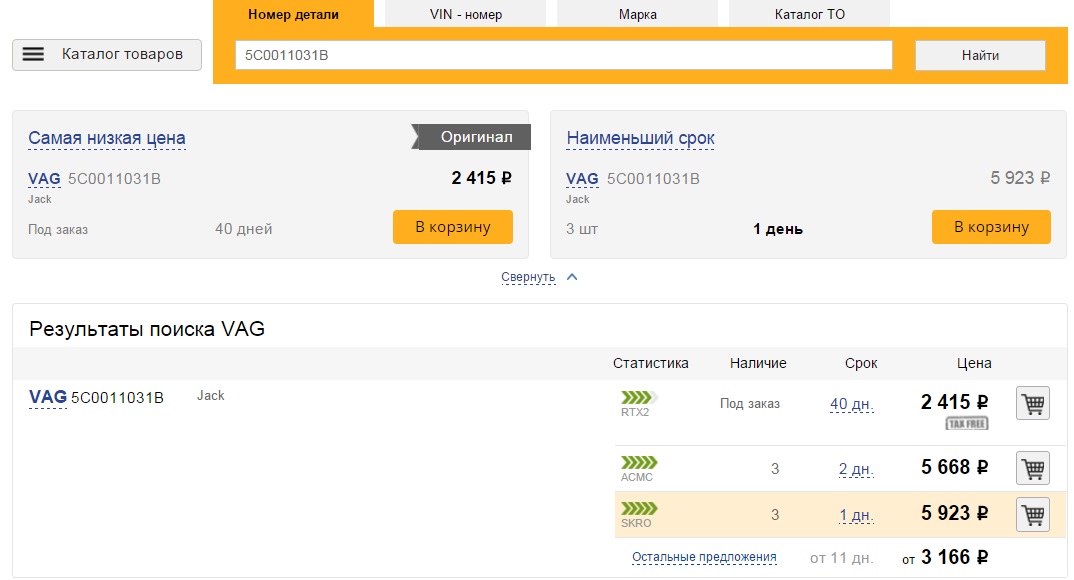Click the VAG brand link in results table

[x=48, y=397]
